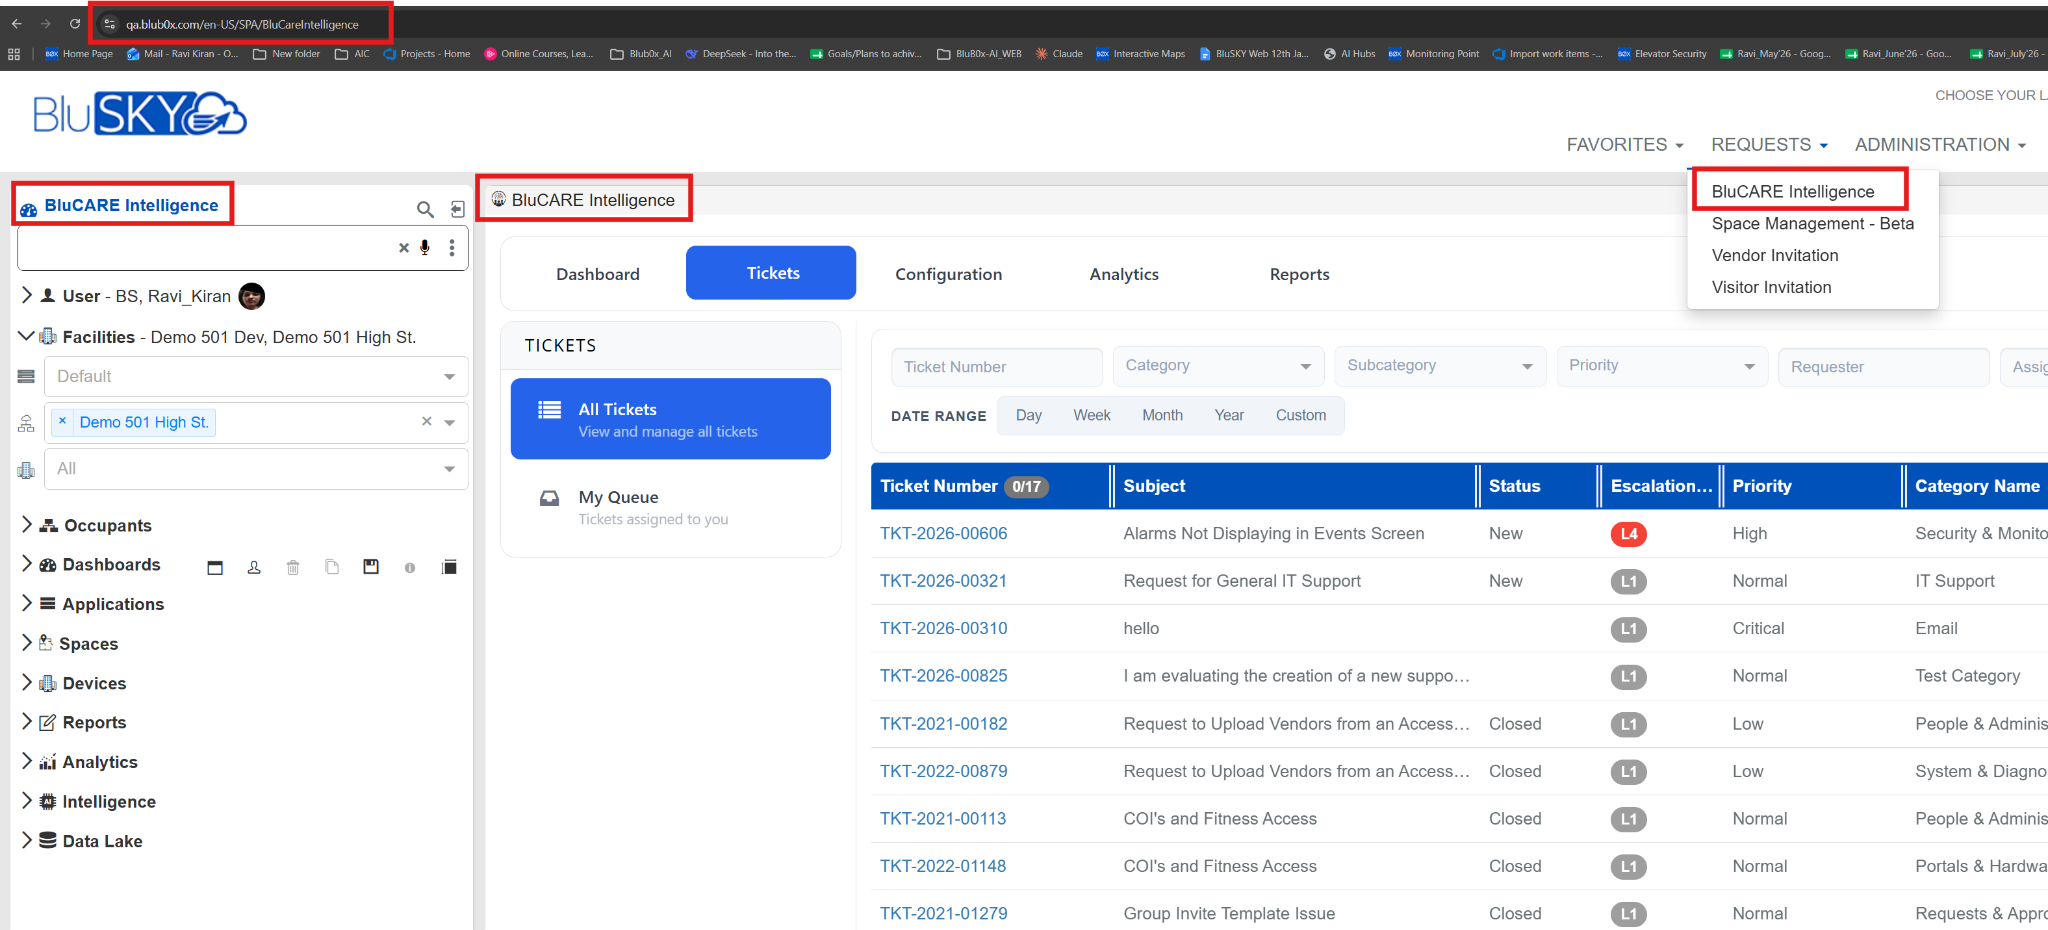Set the date range to Month
The width and height of the screenshot is (2048, 930).
(x=1162, y=415)
